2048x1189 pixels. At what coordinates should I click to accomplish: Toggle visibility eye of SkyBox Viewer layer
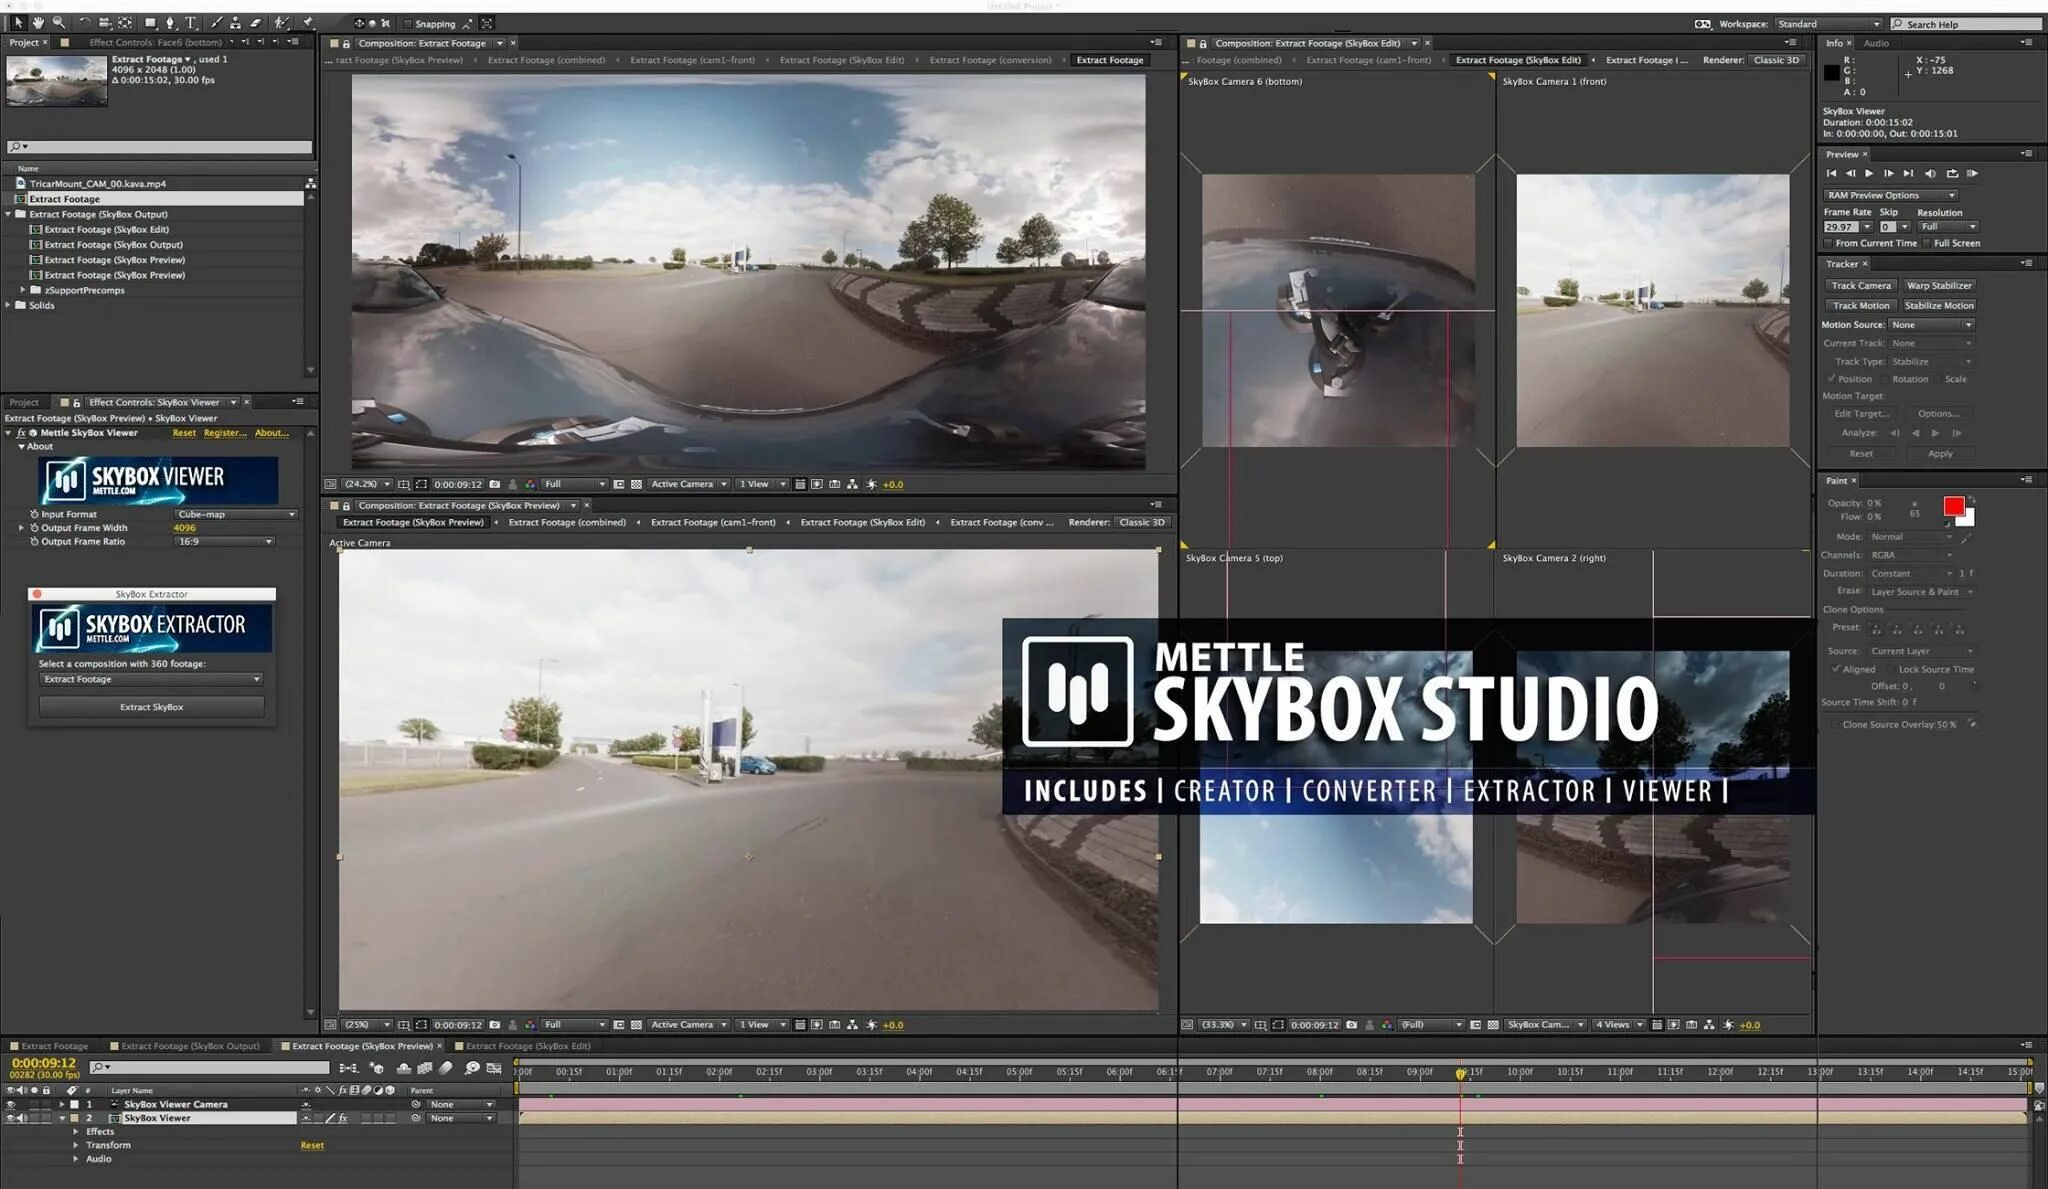[11, 1118]
